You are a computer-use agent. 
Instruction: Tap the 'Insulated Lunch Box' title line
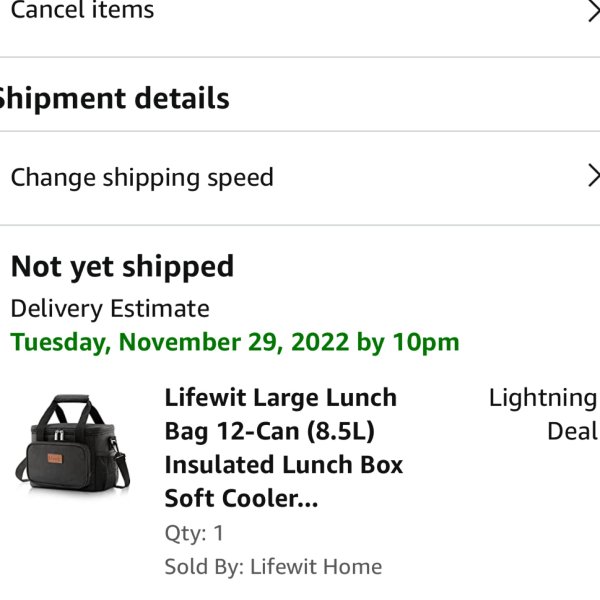pyautogui.click(x=284, y=465)
